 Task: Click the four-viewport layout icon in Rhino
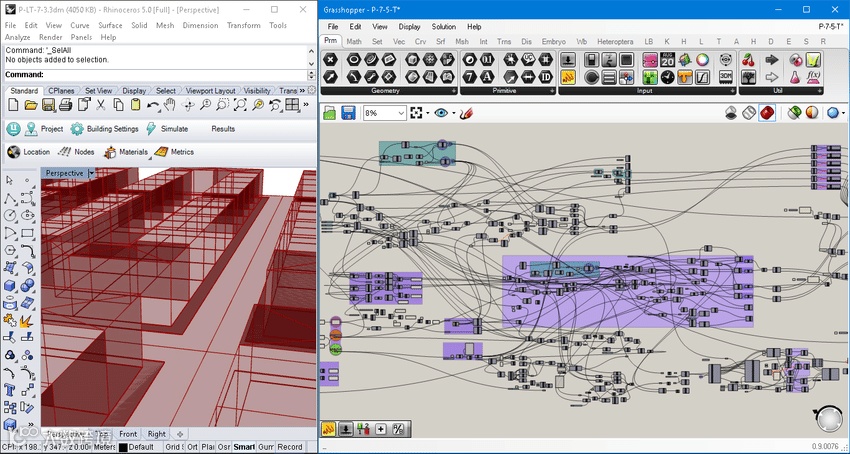[x=292, y=105]
